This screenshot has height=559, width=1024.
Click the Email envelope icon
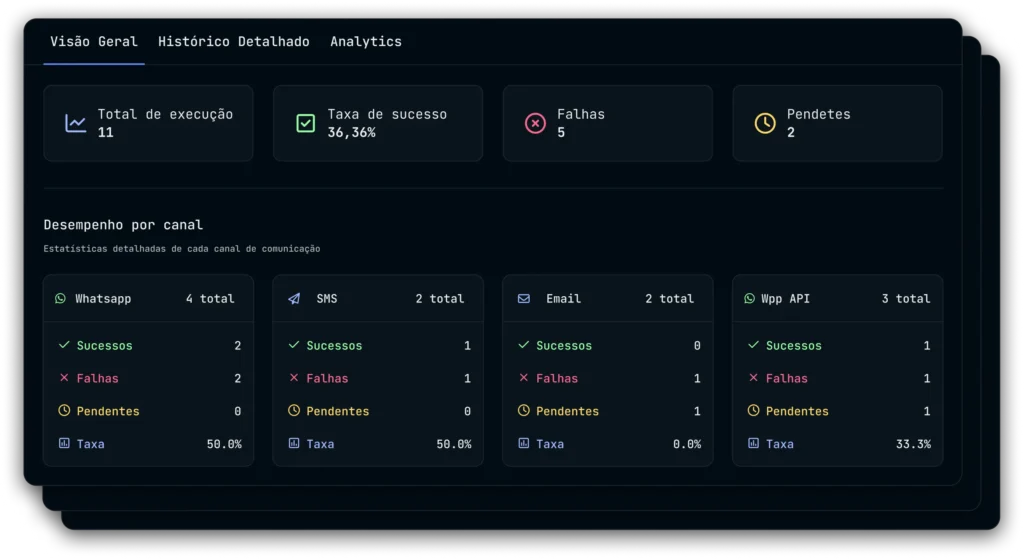(524, 299)
